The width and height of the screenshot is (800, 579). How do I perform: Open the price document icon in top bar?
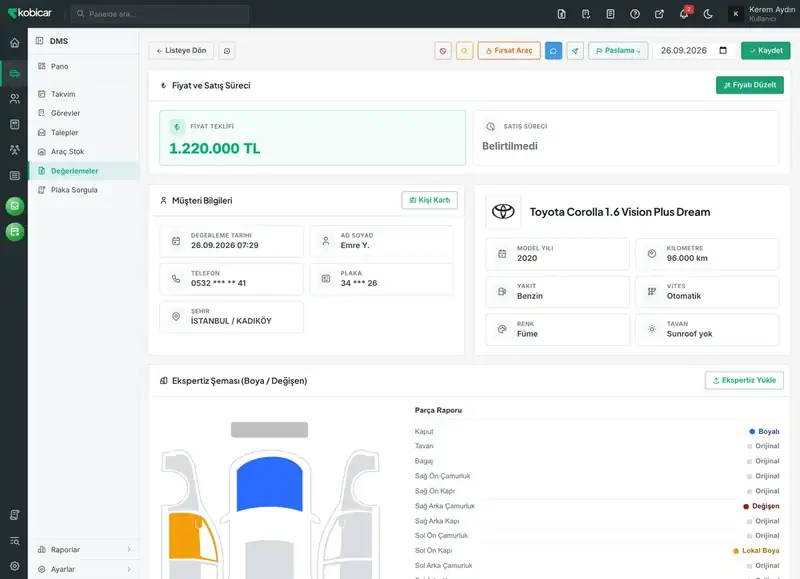pyautogui.click(x=561, y=14)
